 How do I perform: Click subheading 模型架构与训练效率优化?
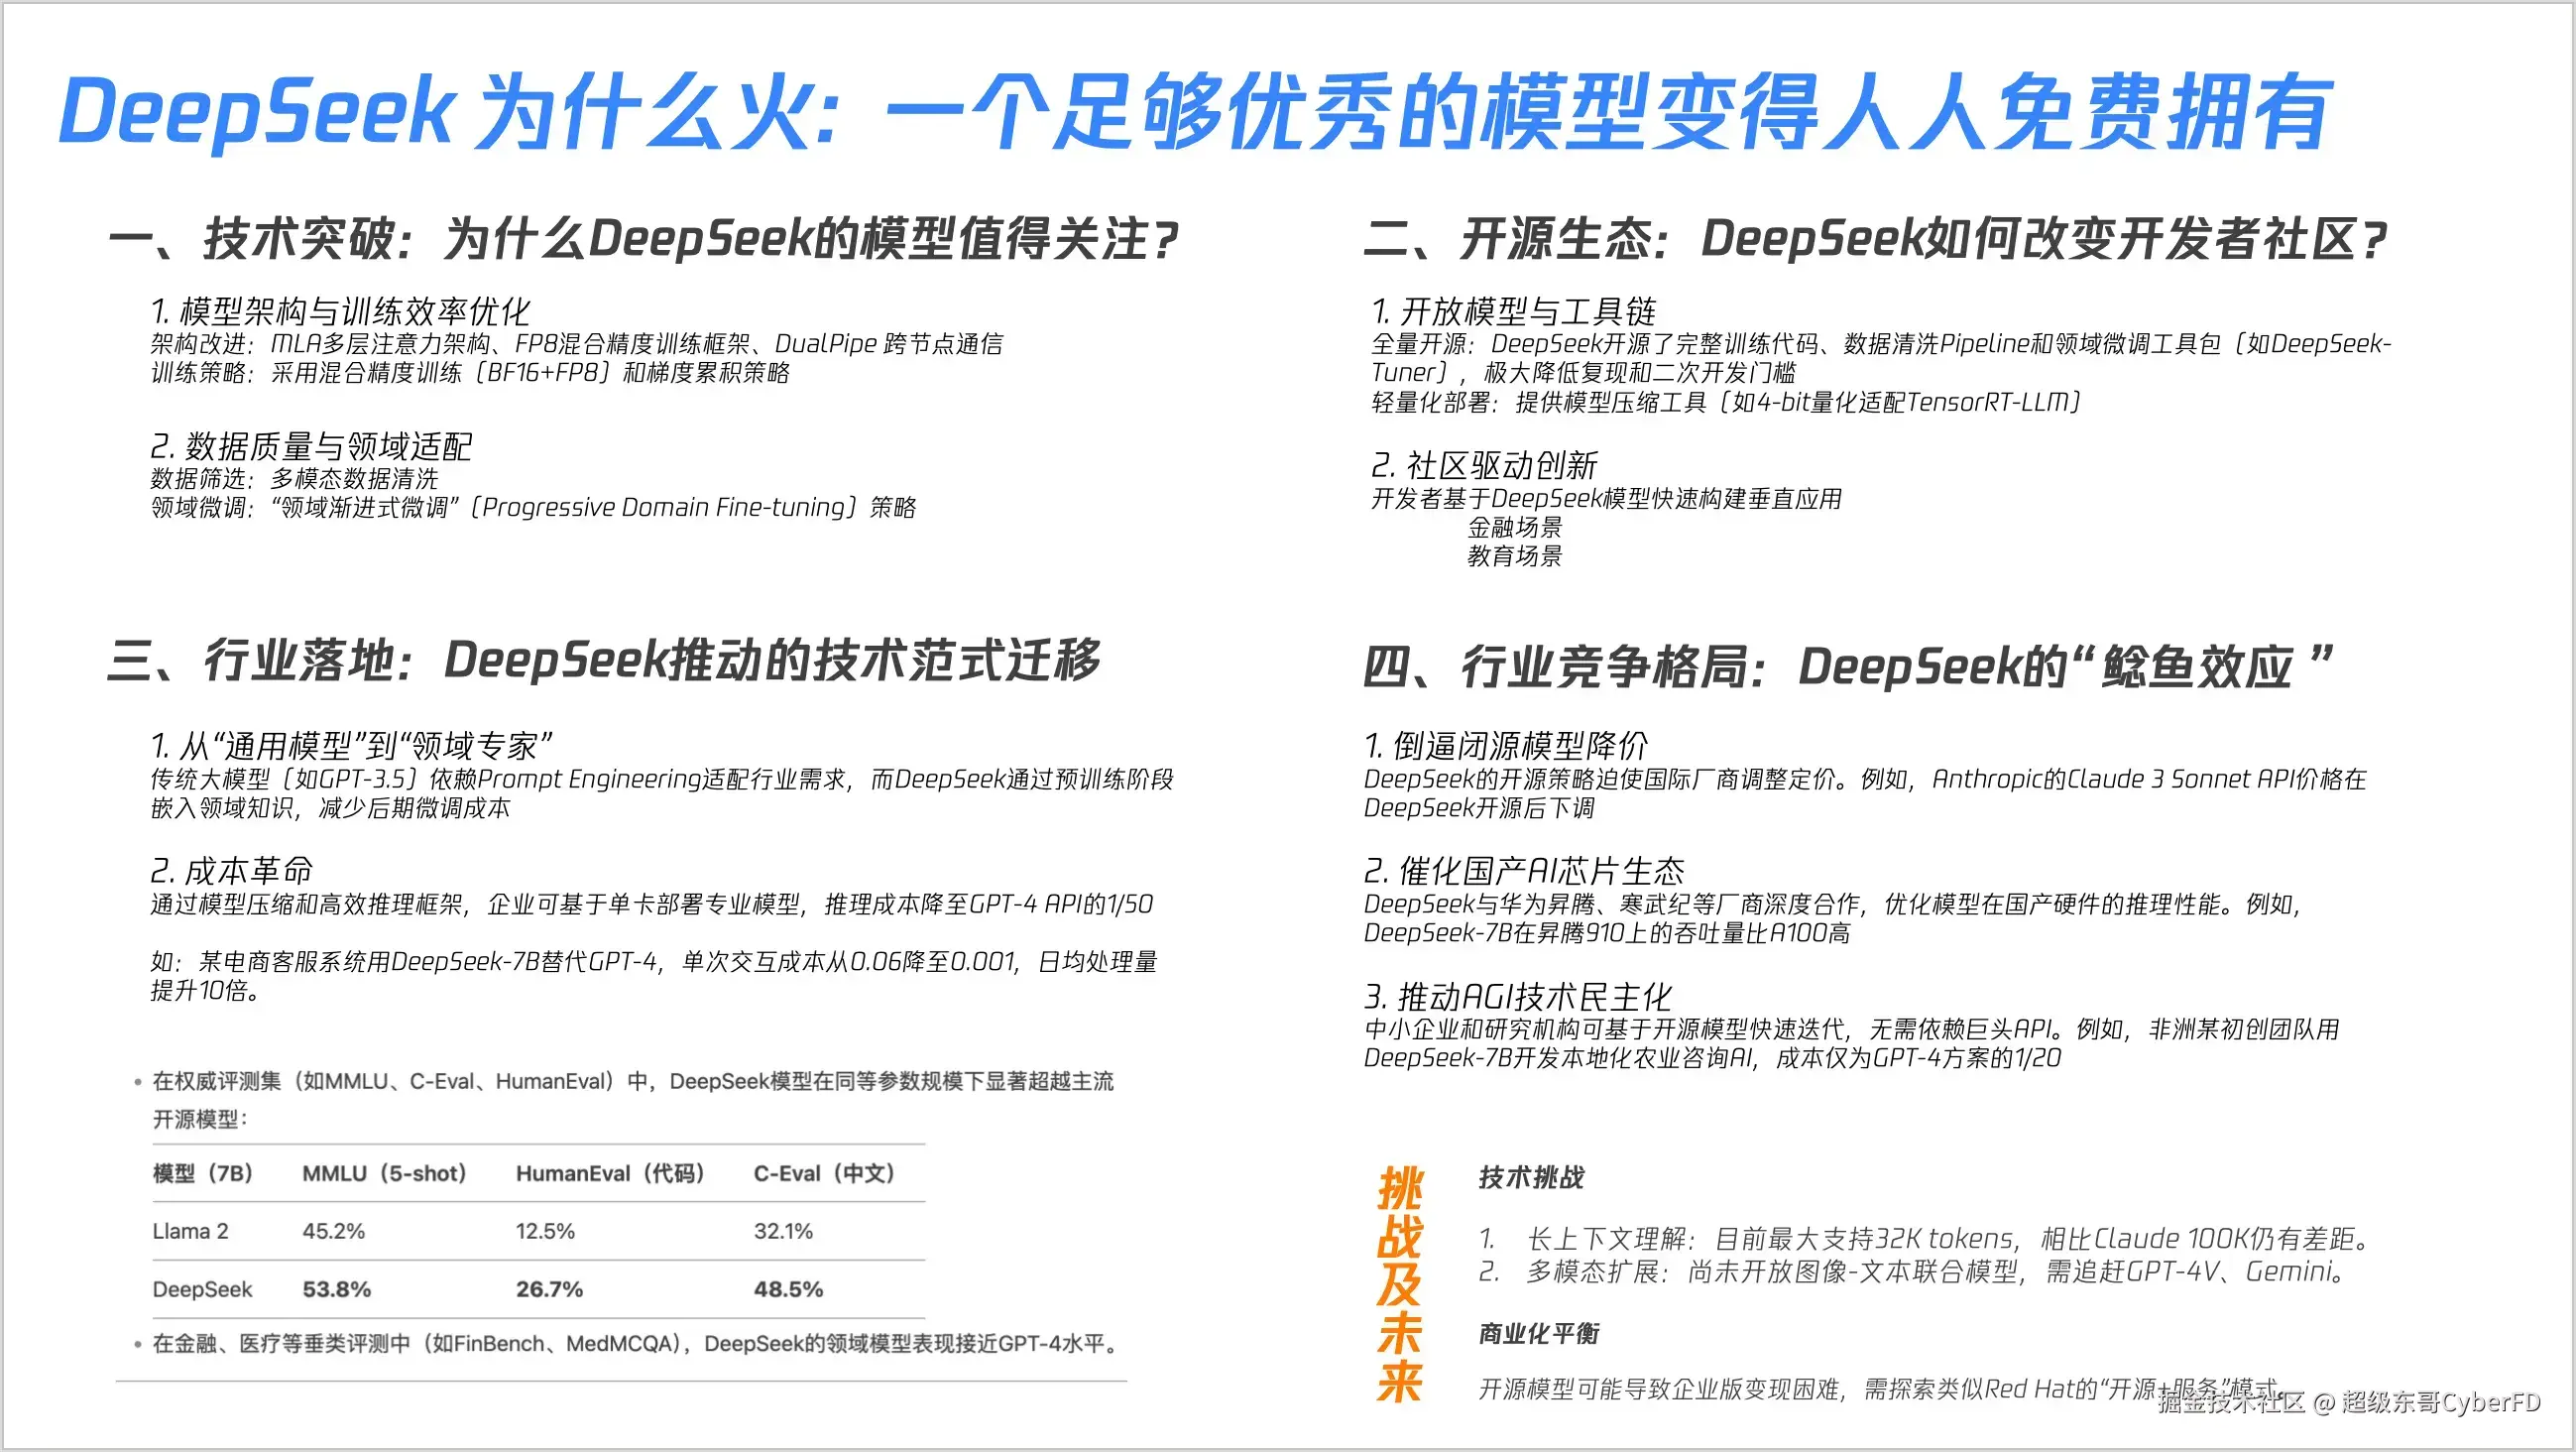pos(340,311)
